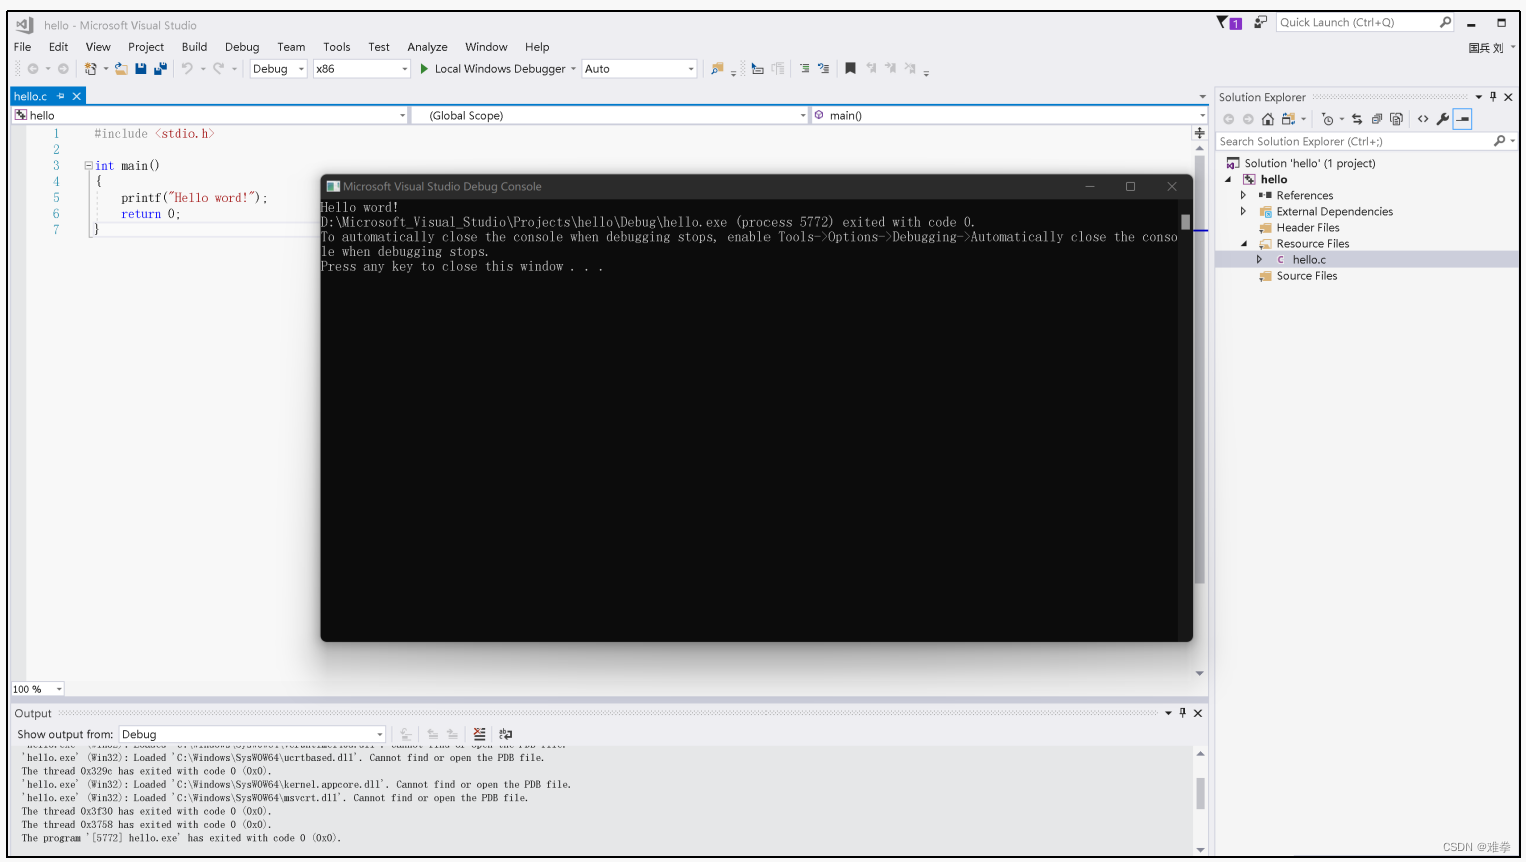Select Header Files folder in Solution Explorer
The width and height of the screenshot is (1526, 862).
tap(1307, 228)
